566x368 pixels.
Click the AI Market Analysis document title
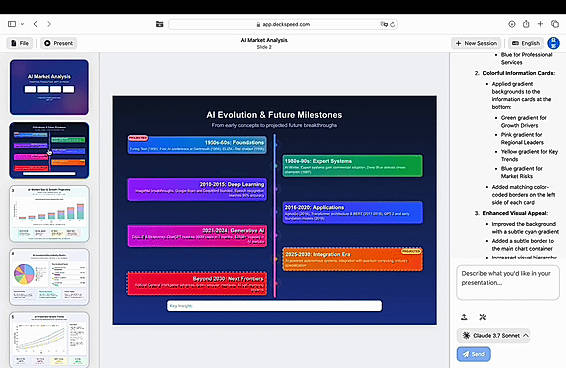(264, 40)
